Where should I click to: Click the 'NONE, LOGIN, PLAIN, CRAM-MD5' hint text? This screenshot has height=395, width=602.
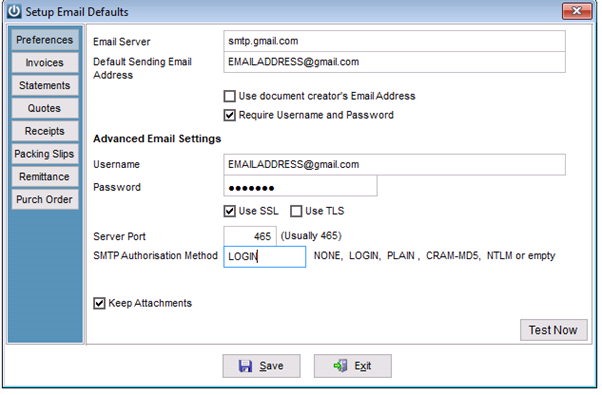point(434,256)
